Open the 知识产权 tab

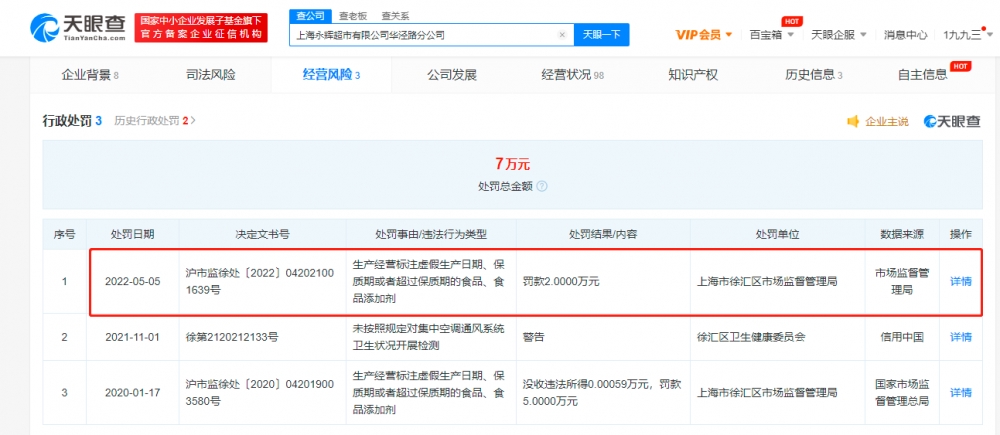click(692, 75)
